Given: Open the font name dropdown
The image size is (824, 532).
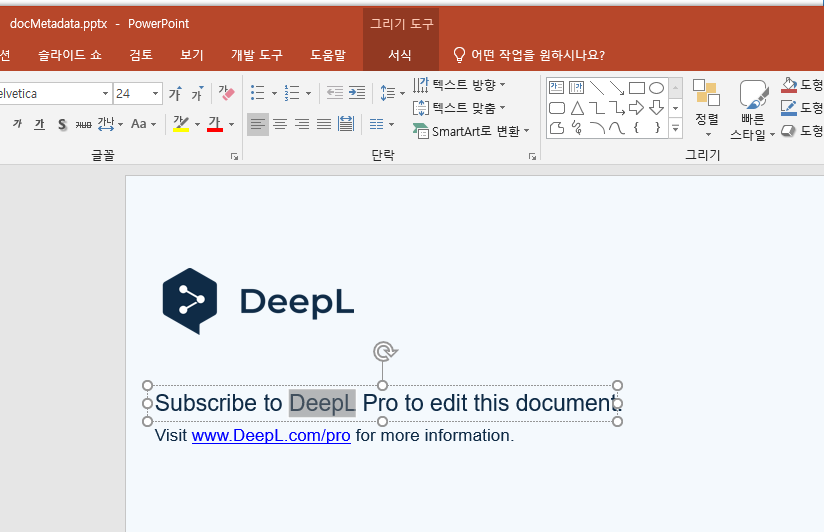Looking at the screenshot, I should [105, 94].
